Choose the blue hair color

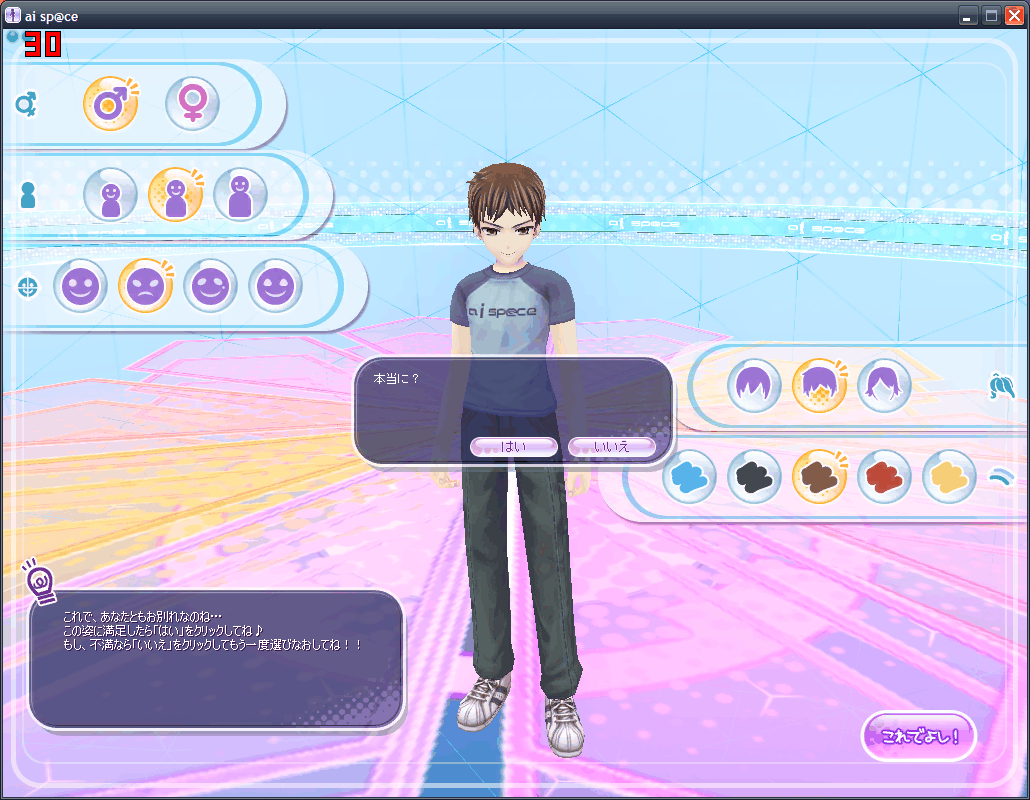pyautogui.click(x=689, y=477)
